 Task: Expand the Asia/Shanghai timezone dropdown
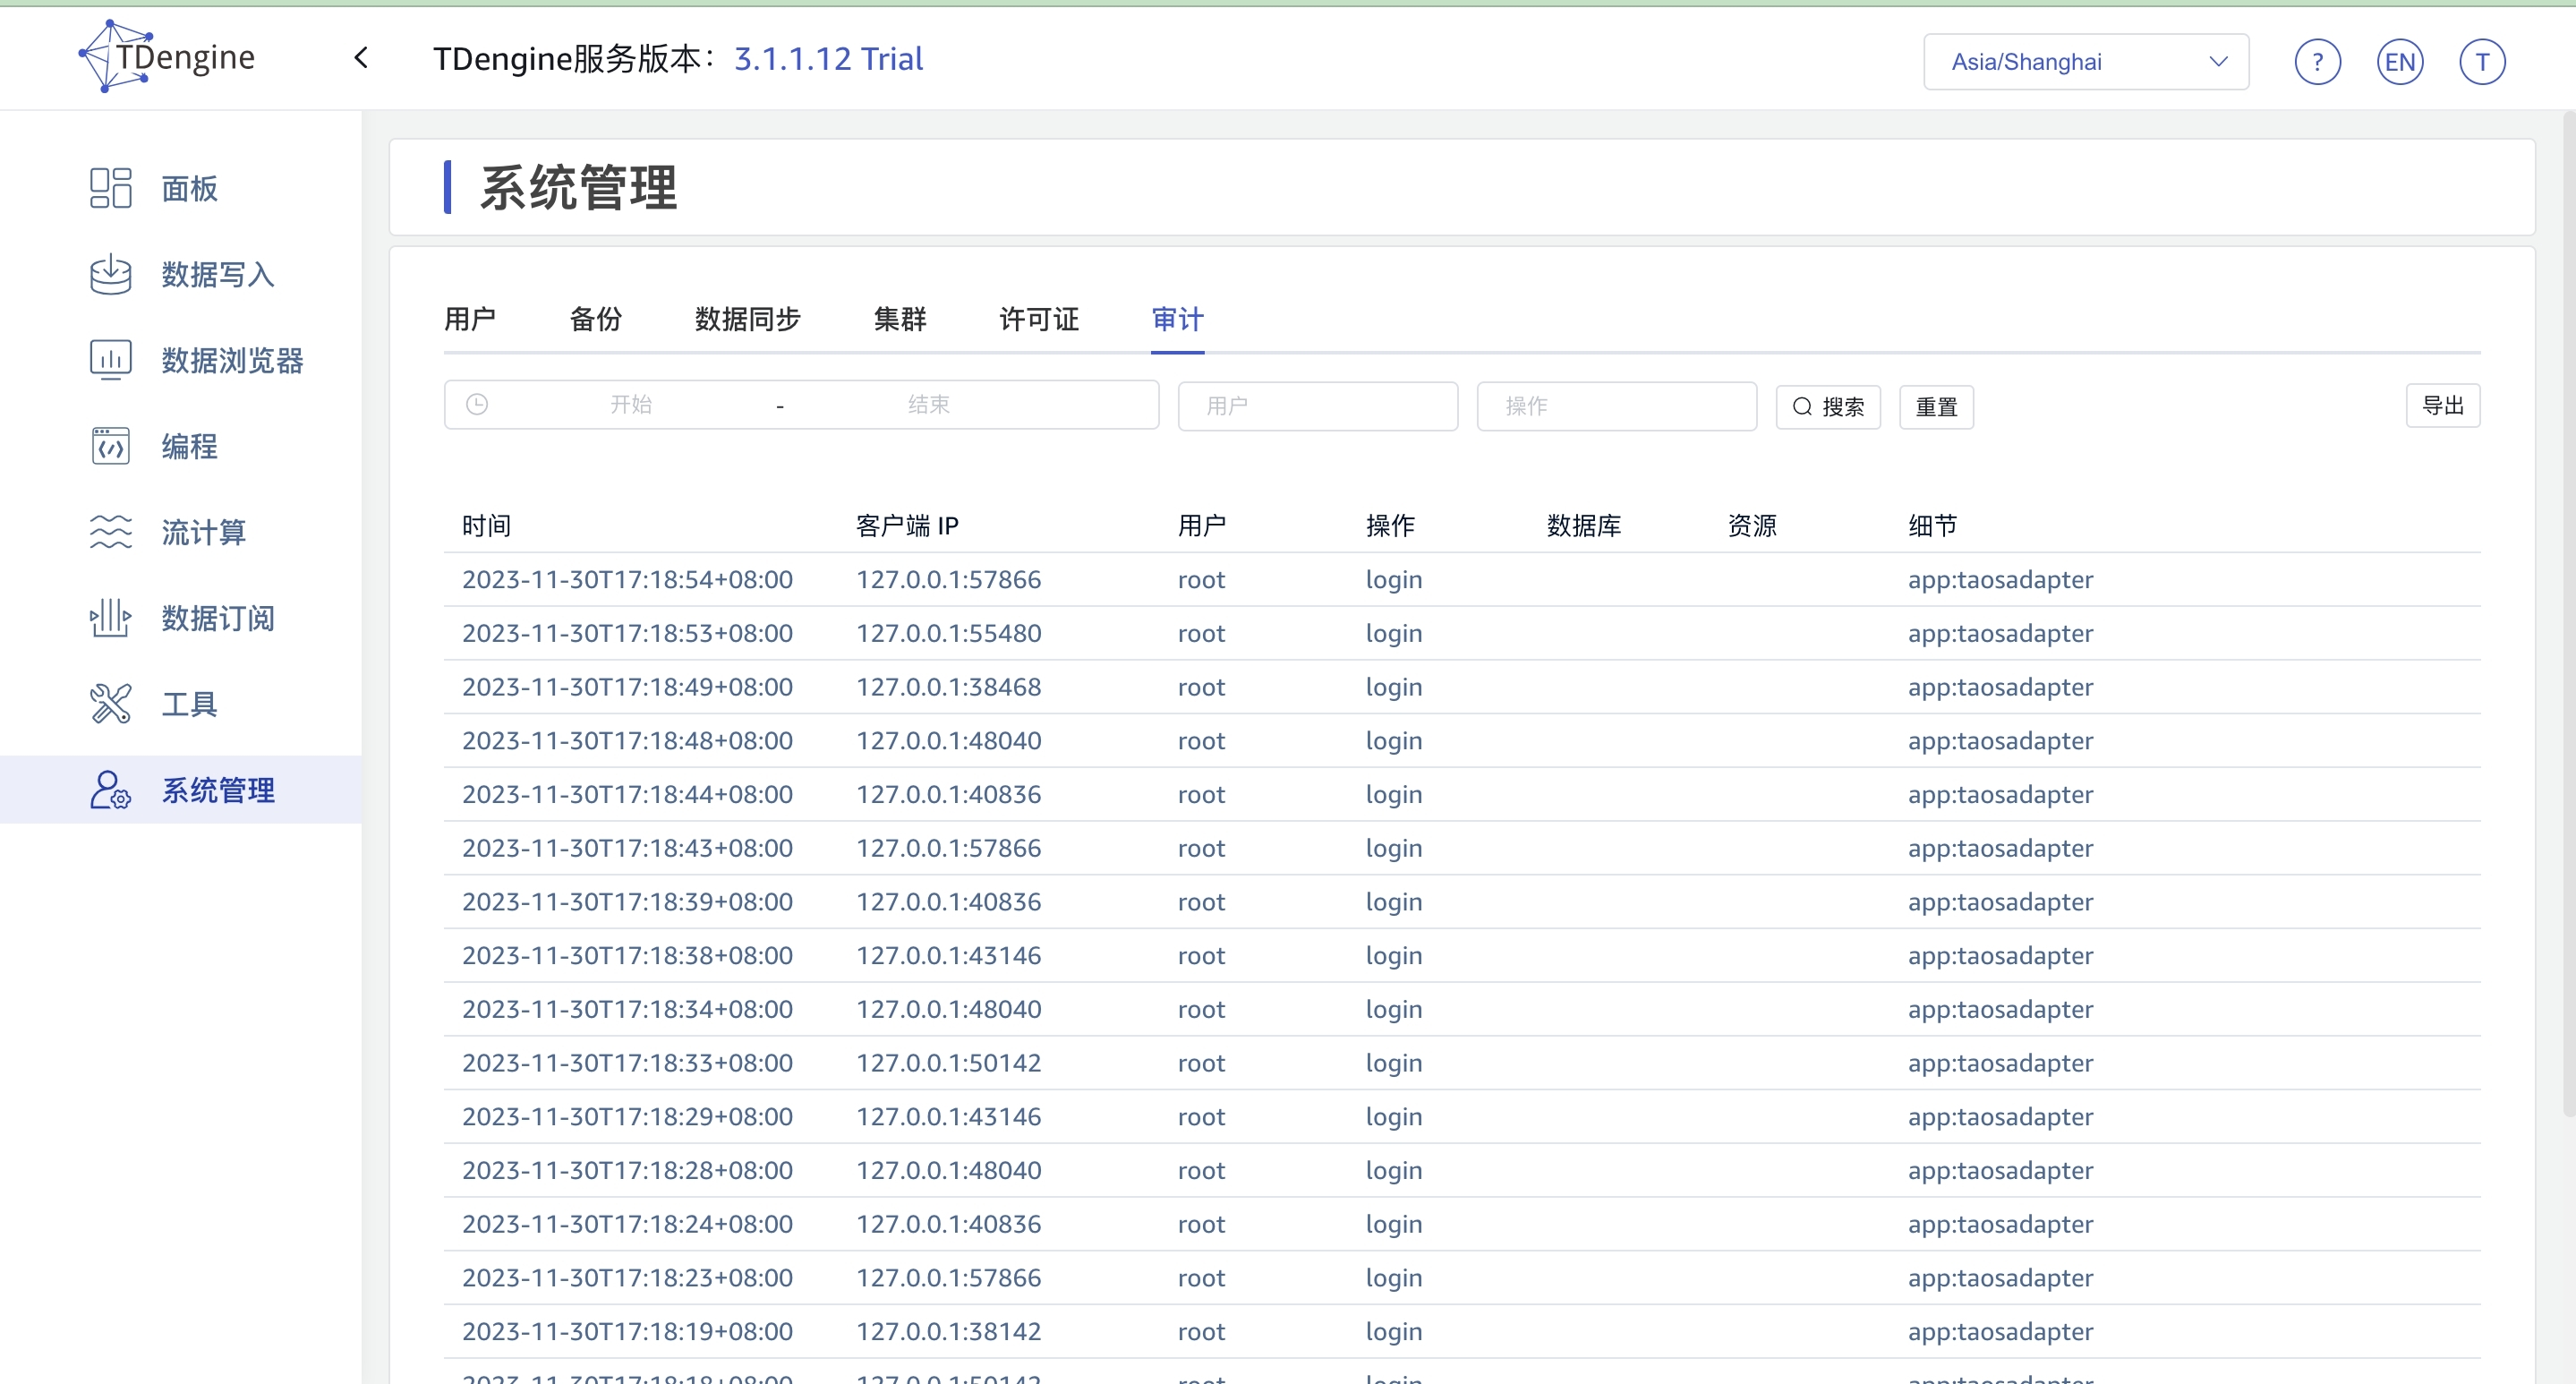pyautogui.click(x=2086, y=62)
